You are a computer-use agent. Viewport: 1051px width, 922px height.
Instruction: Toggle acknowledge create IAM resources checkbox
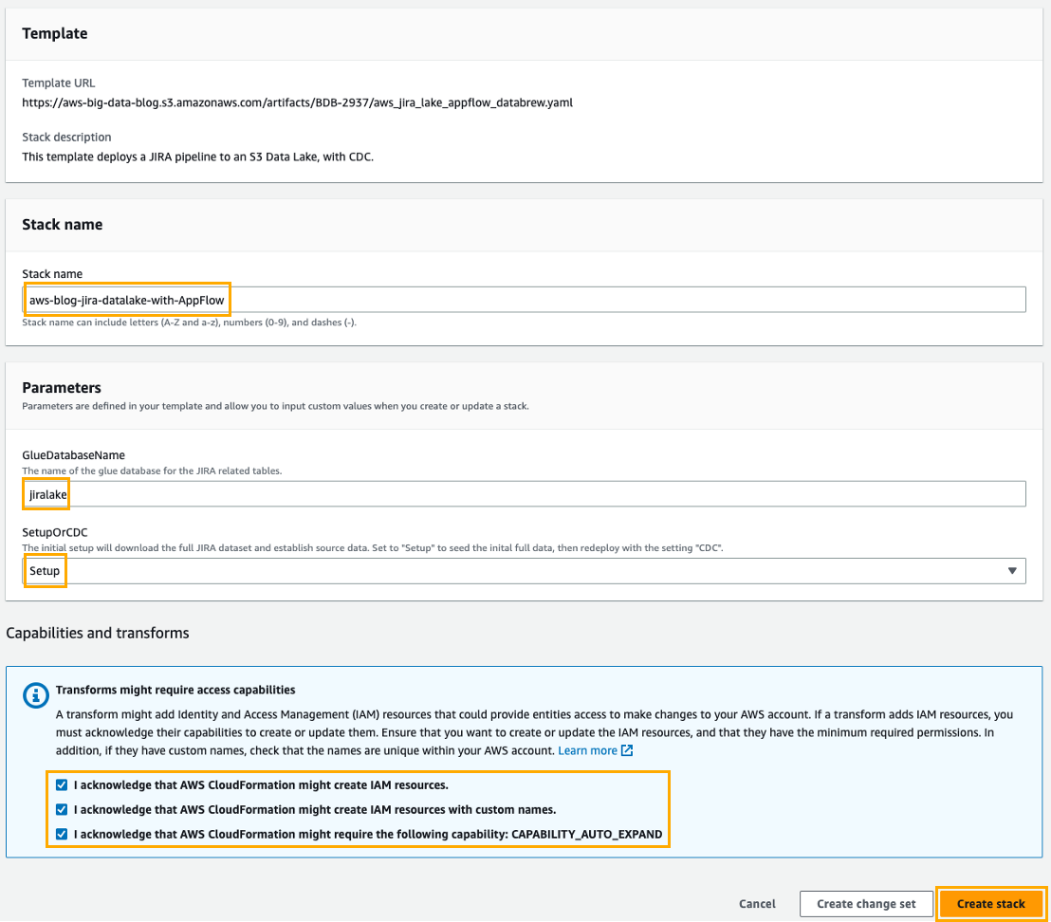tap(62, 785)
